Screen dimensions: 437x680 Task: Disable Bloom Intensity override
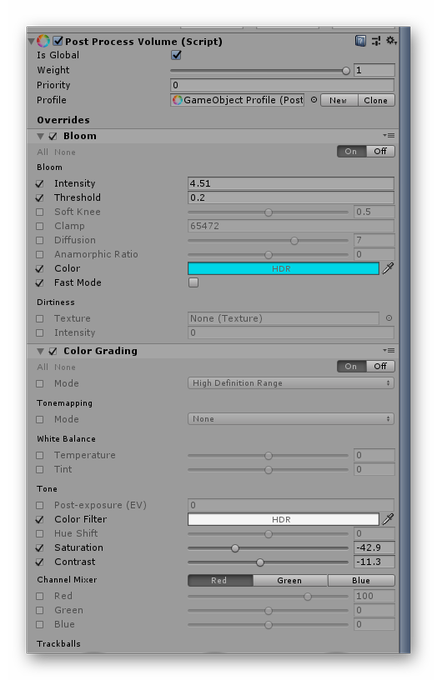pos(40,183)
